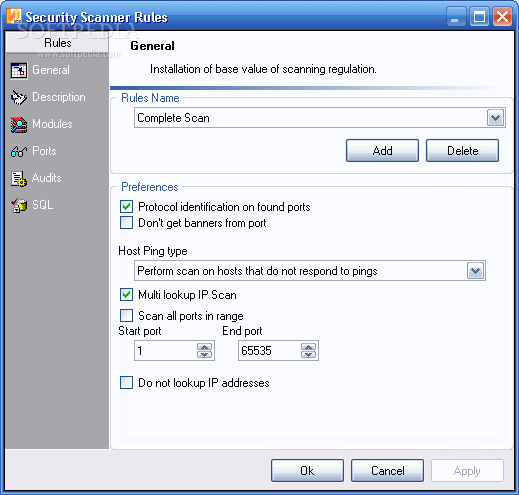Enable Do not lookup IP addresses
519x495 pixels.
(x=126, y=383)
